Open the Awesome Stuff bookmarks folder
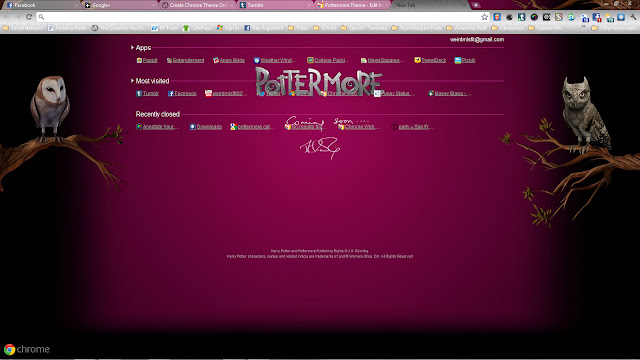 [x=467, y=28]
